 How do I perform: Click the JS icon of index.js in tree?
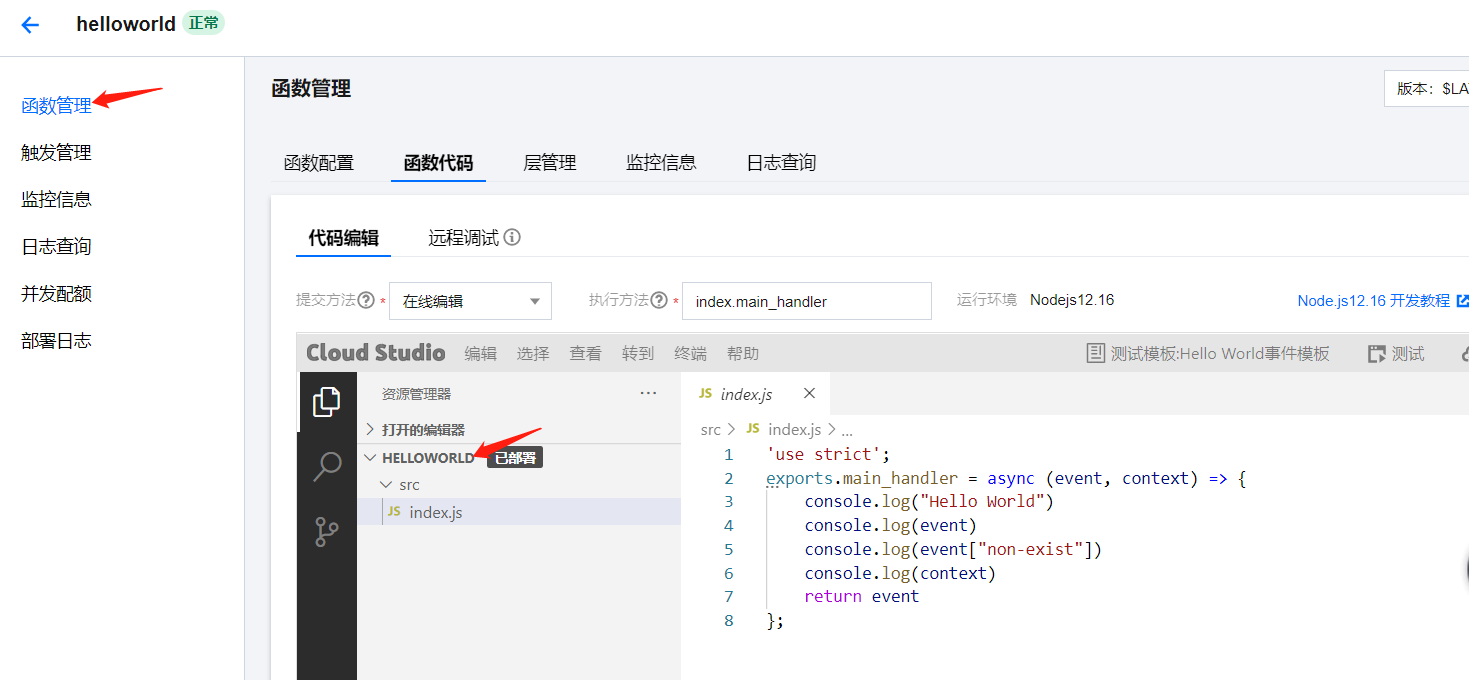[394, 511]
